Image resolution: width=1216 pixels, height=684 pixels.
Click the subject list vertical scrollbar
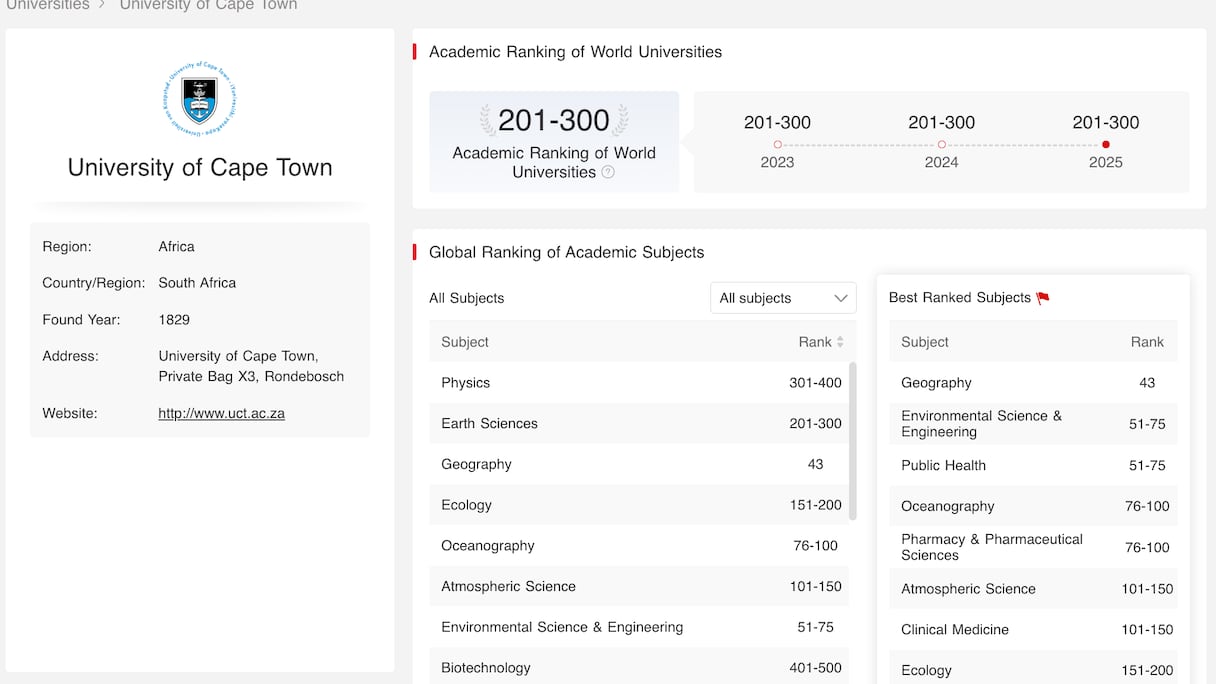(852, 440)
